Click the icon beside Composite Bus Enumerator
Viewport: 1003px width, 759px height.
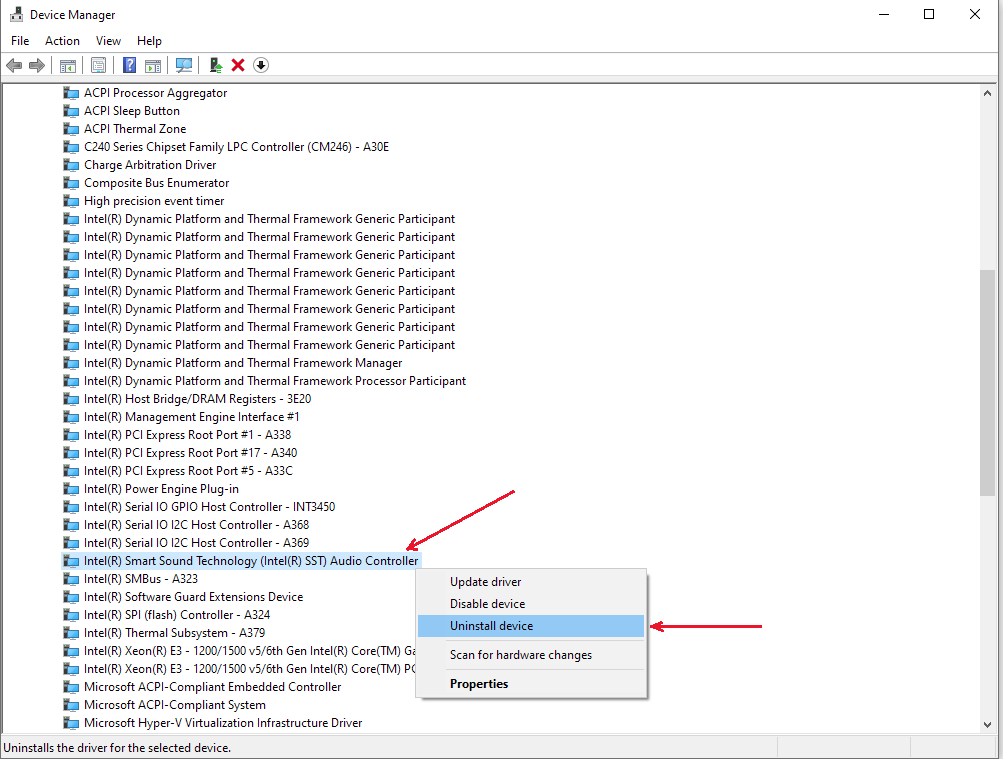tap(71, 183)
